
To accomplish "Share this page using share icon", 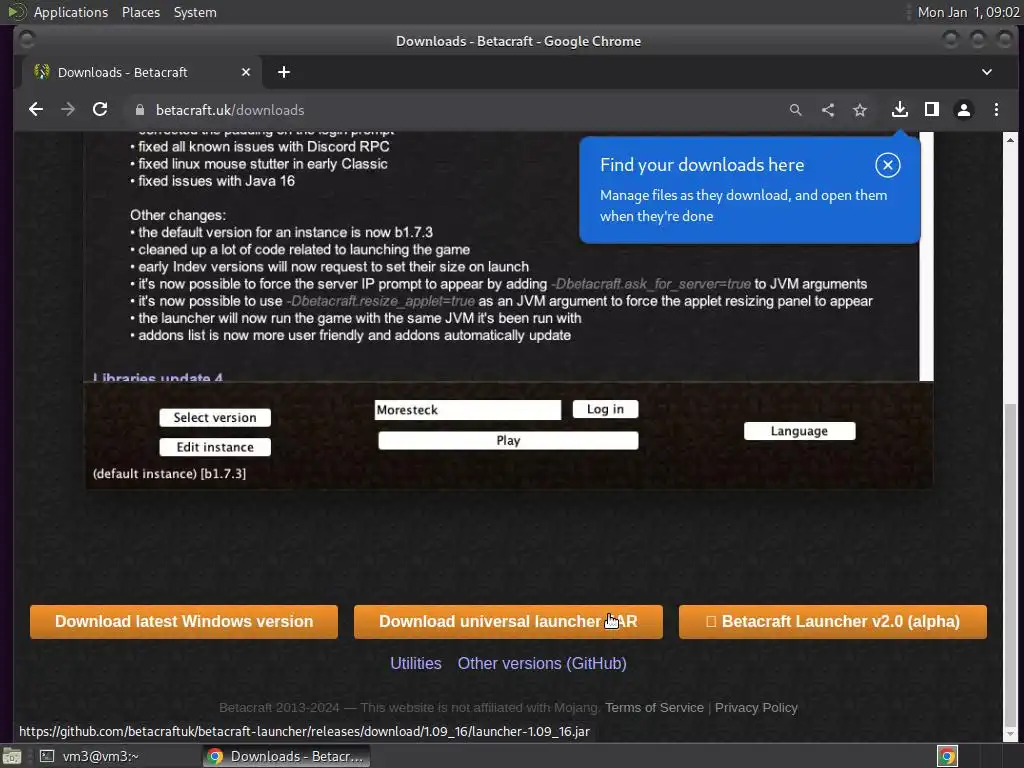I will [x=827, y=110].
